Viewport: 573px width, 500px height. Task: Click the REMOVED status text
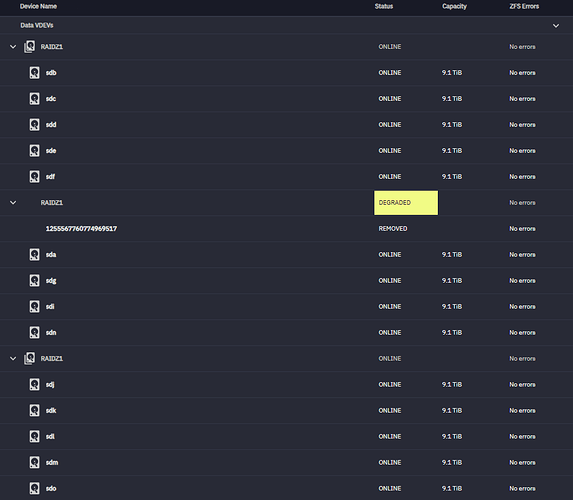point(393,229)
